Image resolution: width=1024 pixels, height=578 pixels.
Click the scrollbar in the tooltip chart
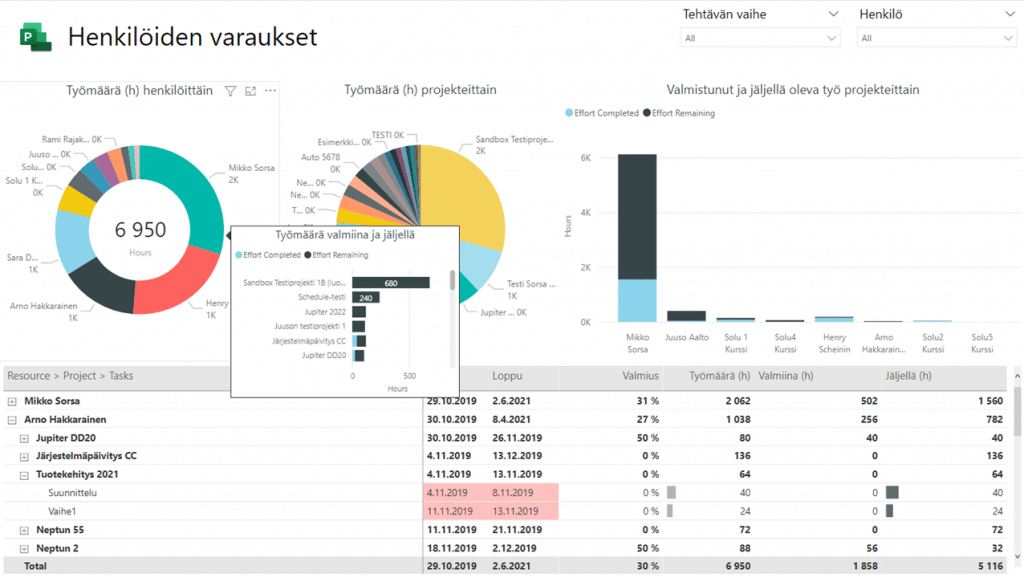(x=451, y=281)
